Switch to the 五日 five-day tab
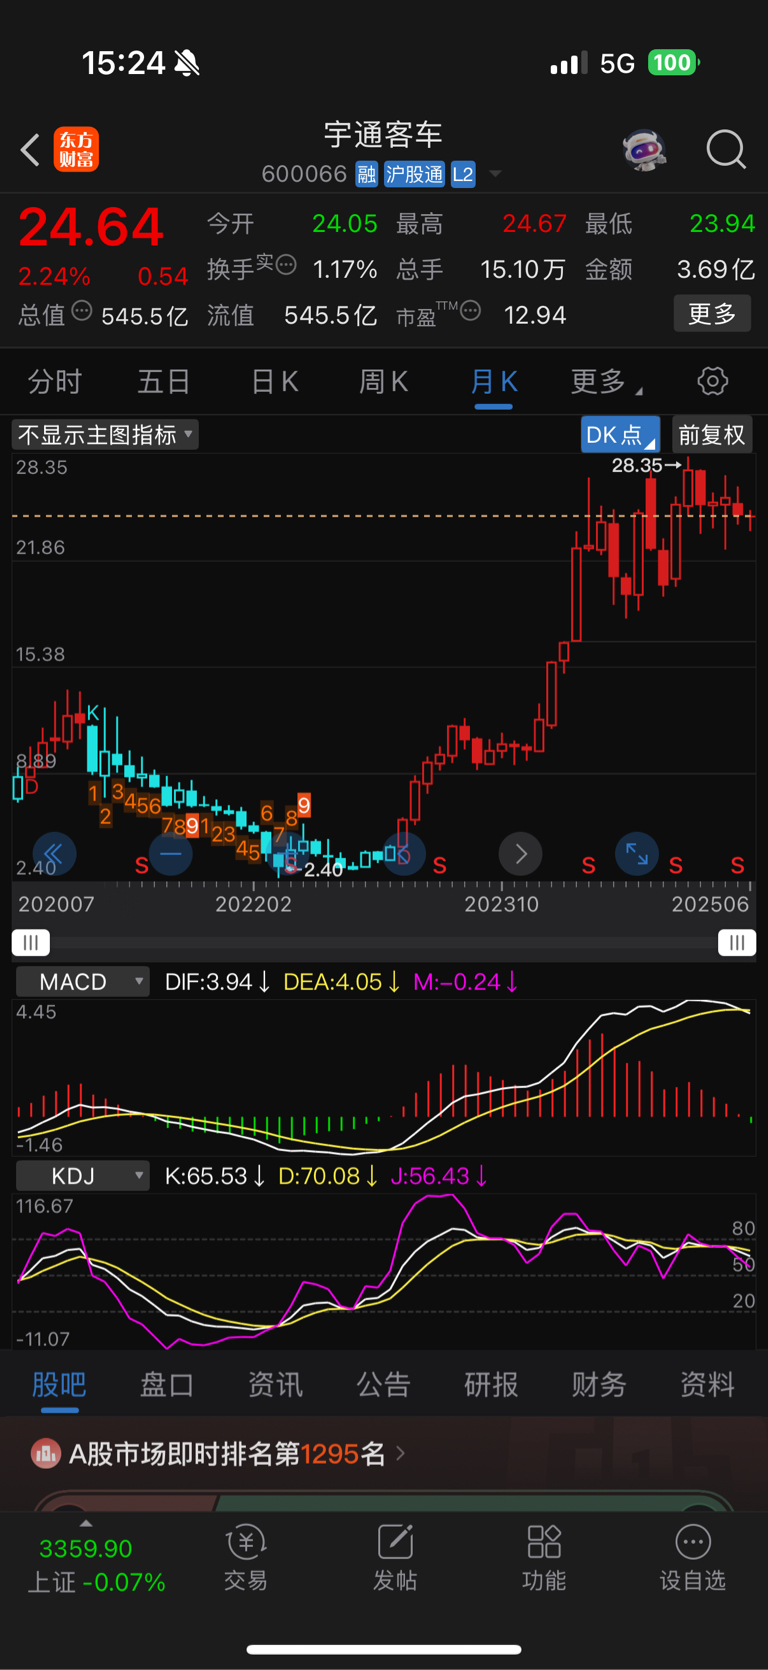 coord(163,381)
